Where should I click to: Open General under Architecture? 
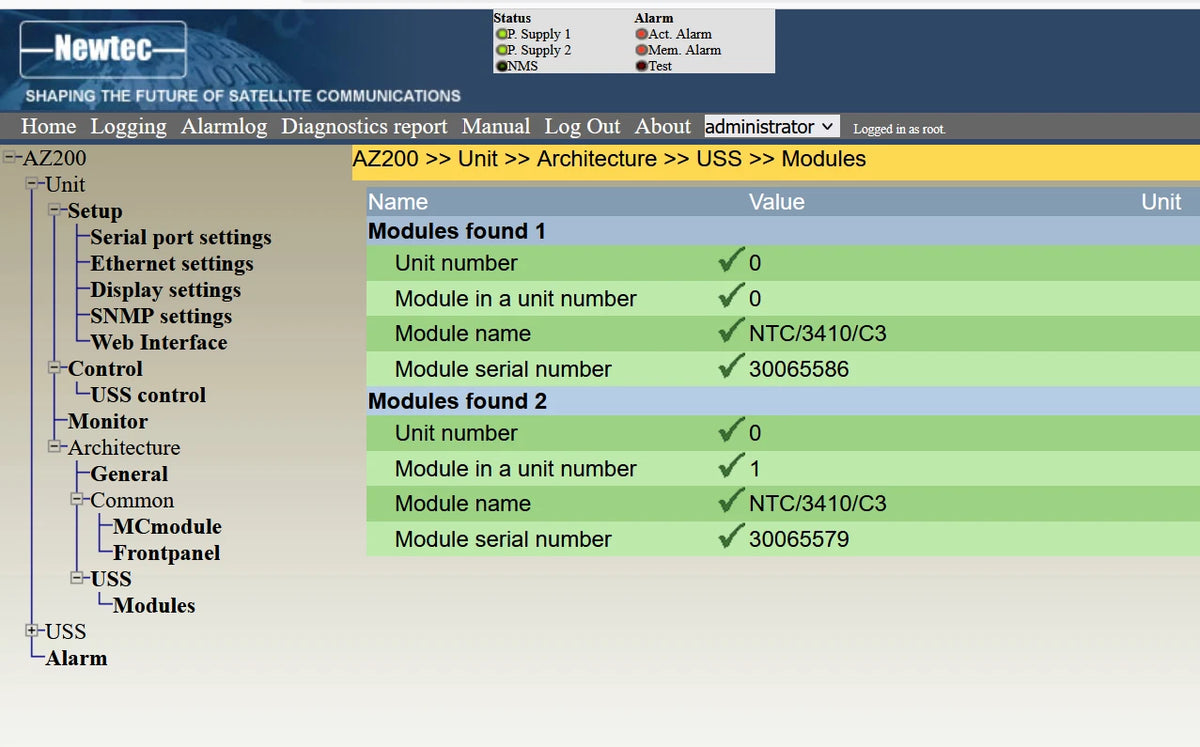click(x=129, y=474)
